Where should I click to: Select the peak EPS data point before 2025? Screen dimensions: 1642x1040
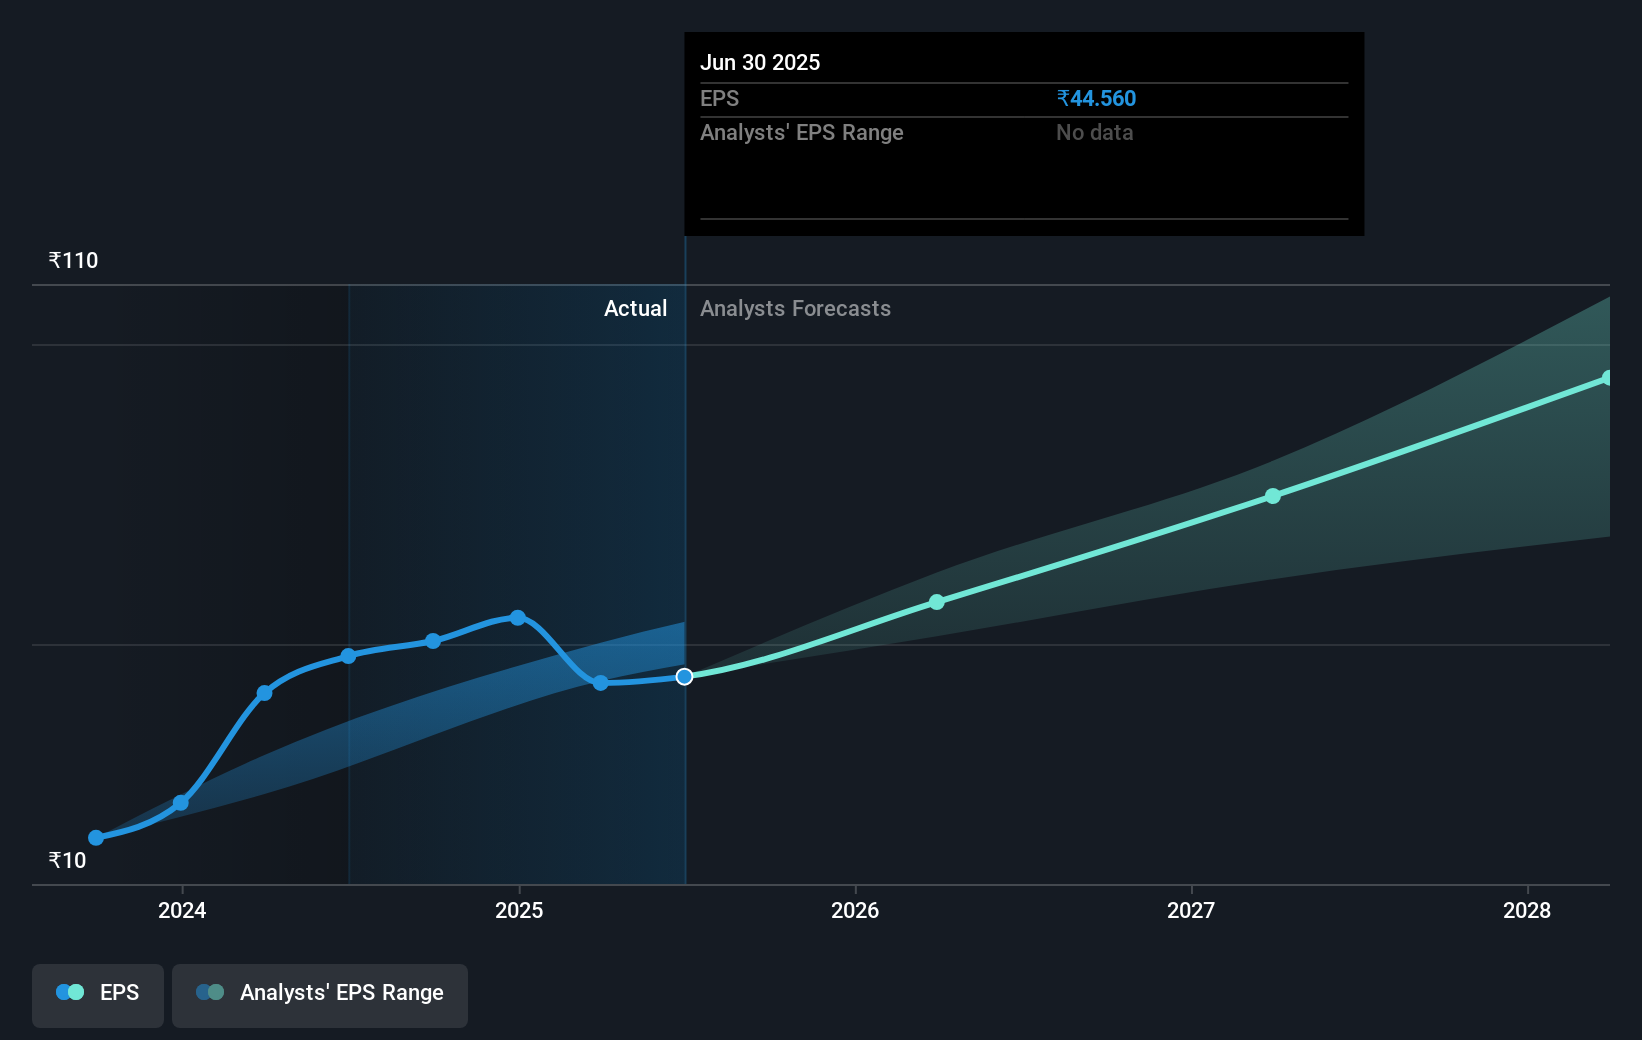tap(517, 617)
